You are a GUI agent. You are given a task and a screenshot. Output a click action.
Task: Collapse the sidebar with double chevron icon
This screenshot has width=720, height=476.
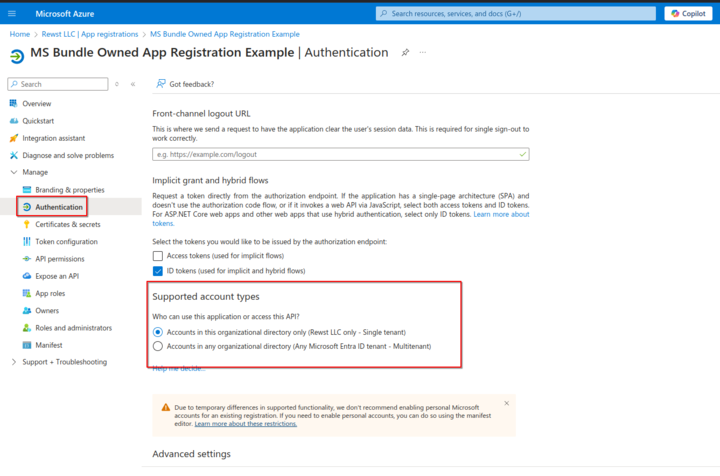(x=133, y=84)
